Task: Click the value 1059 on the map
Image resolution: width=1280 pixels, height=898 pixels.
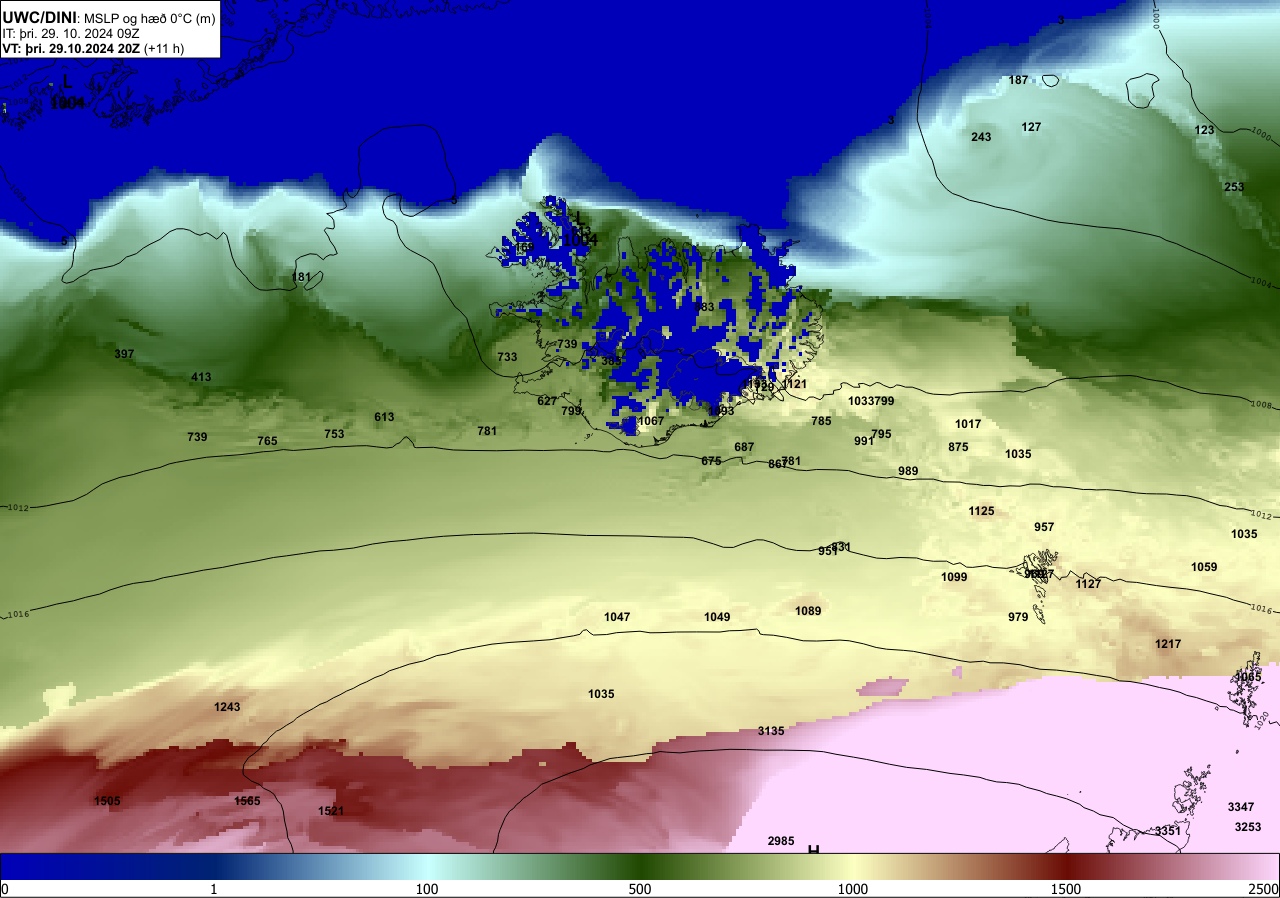Action: tap(1204, 567)
